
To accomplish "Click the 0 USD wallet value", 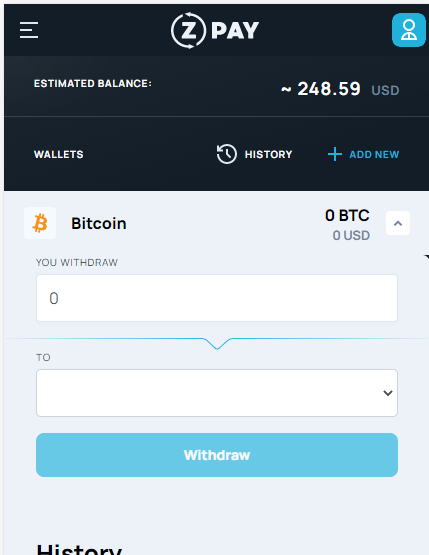I will coord(351,235).
